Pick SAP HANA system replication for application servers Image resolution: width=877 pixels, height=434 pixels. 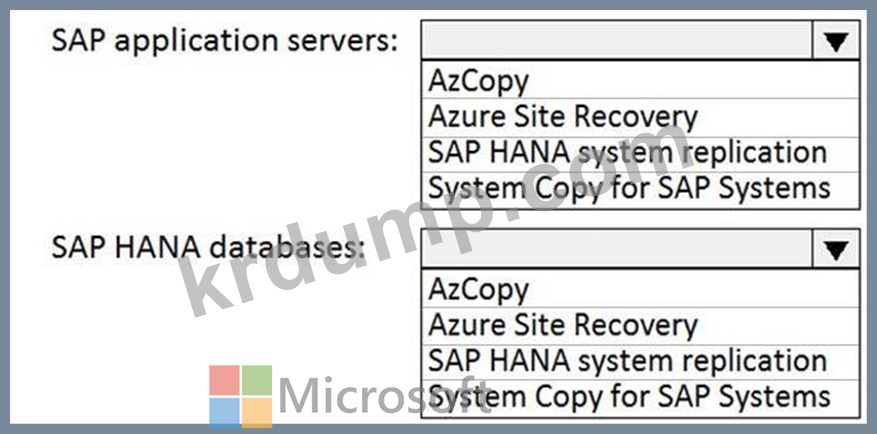[640, 154]
